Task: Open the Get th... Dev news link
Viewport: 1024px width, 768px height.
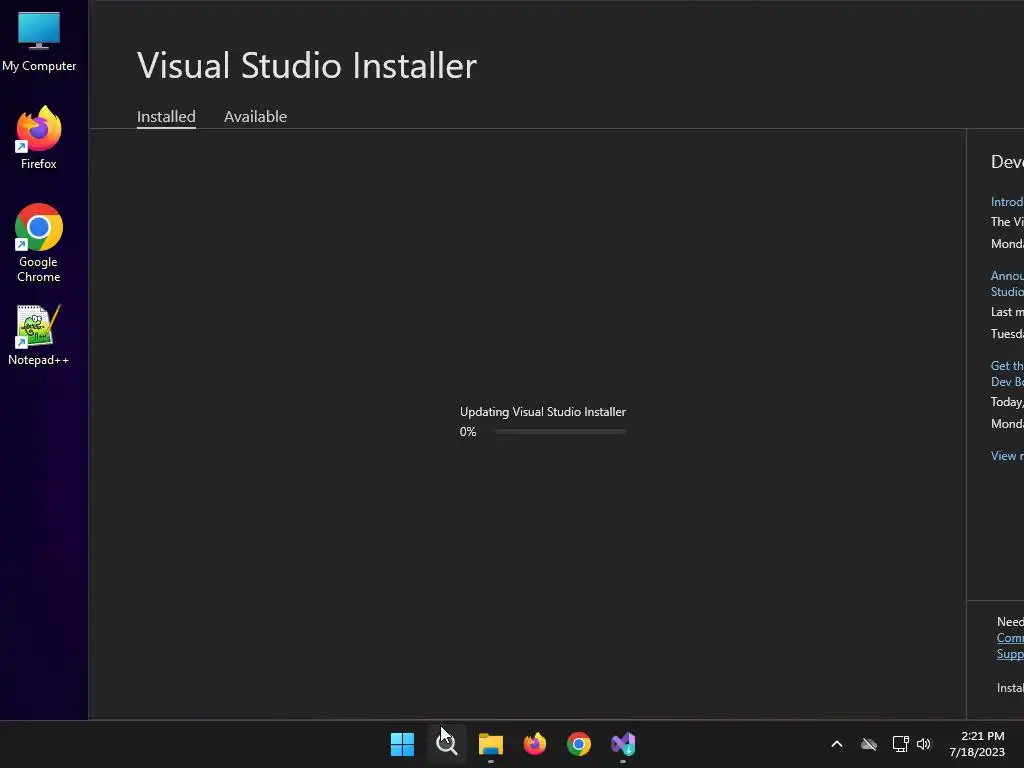Action: [1007, 374]
